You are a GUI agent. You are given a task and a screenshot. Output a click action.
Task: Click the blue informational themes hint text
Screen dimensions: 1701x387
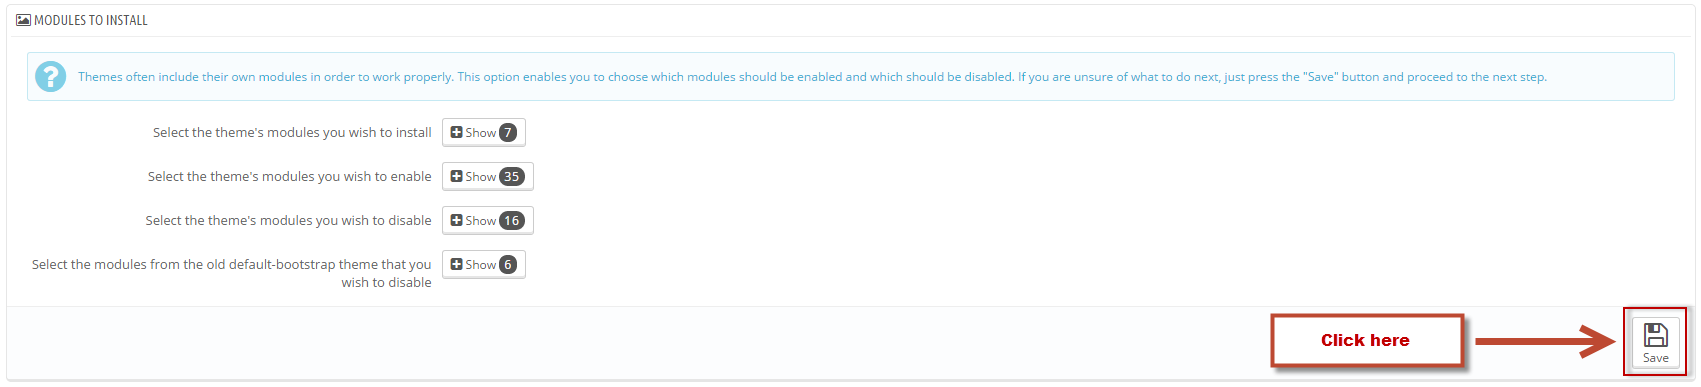(812, 77)
